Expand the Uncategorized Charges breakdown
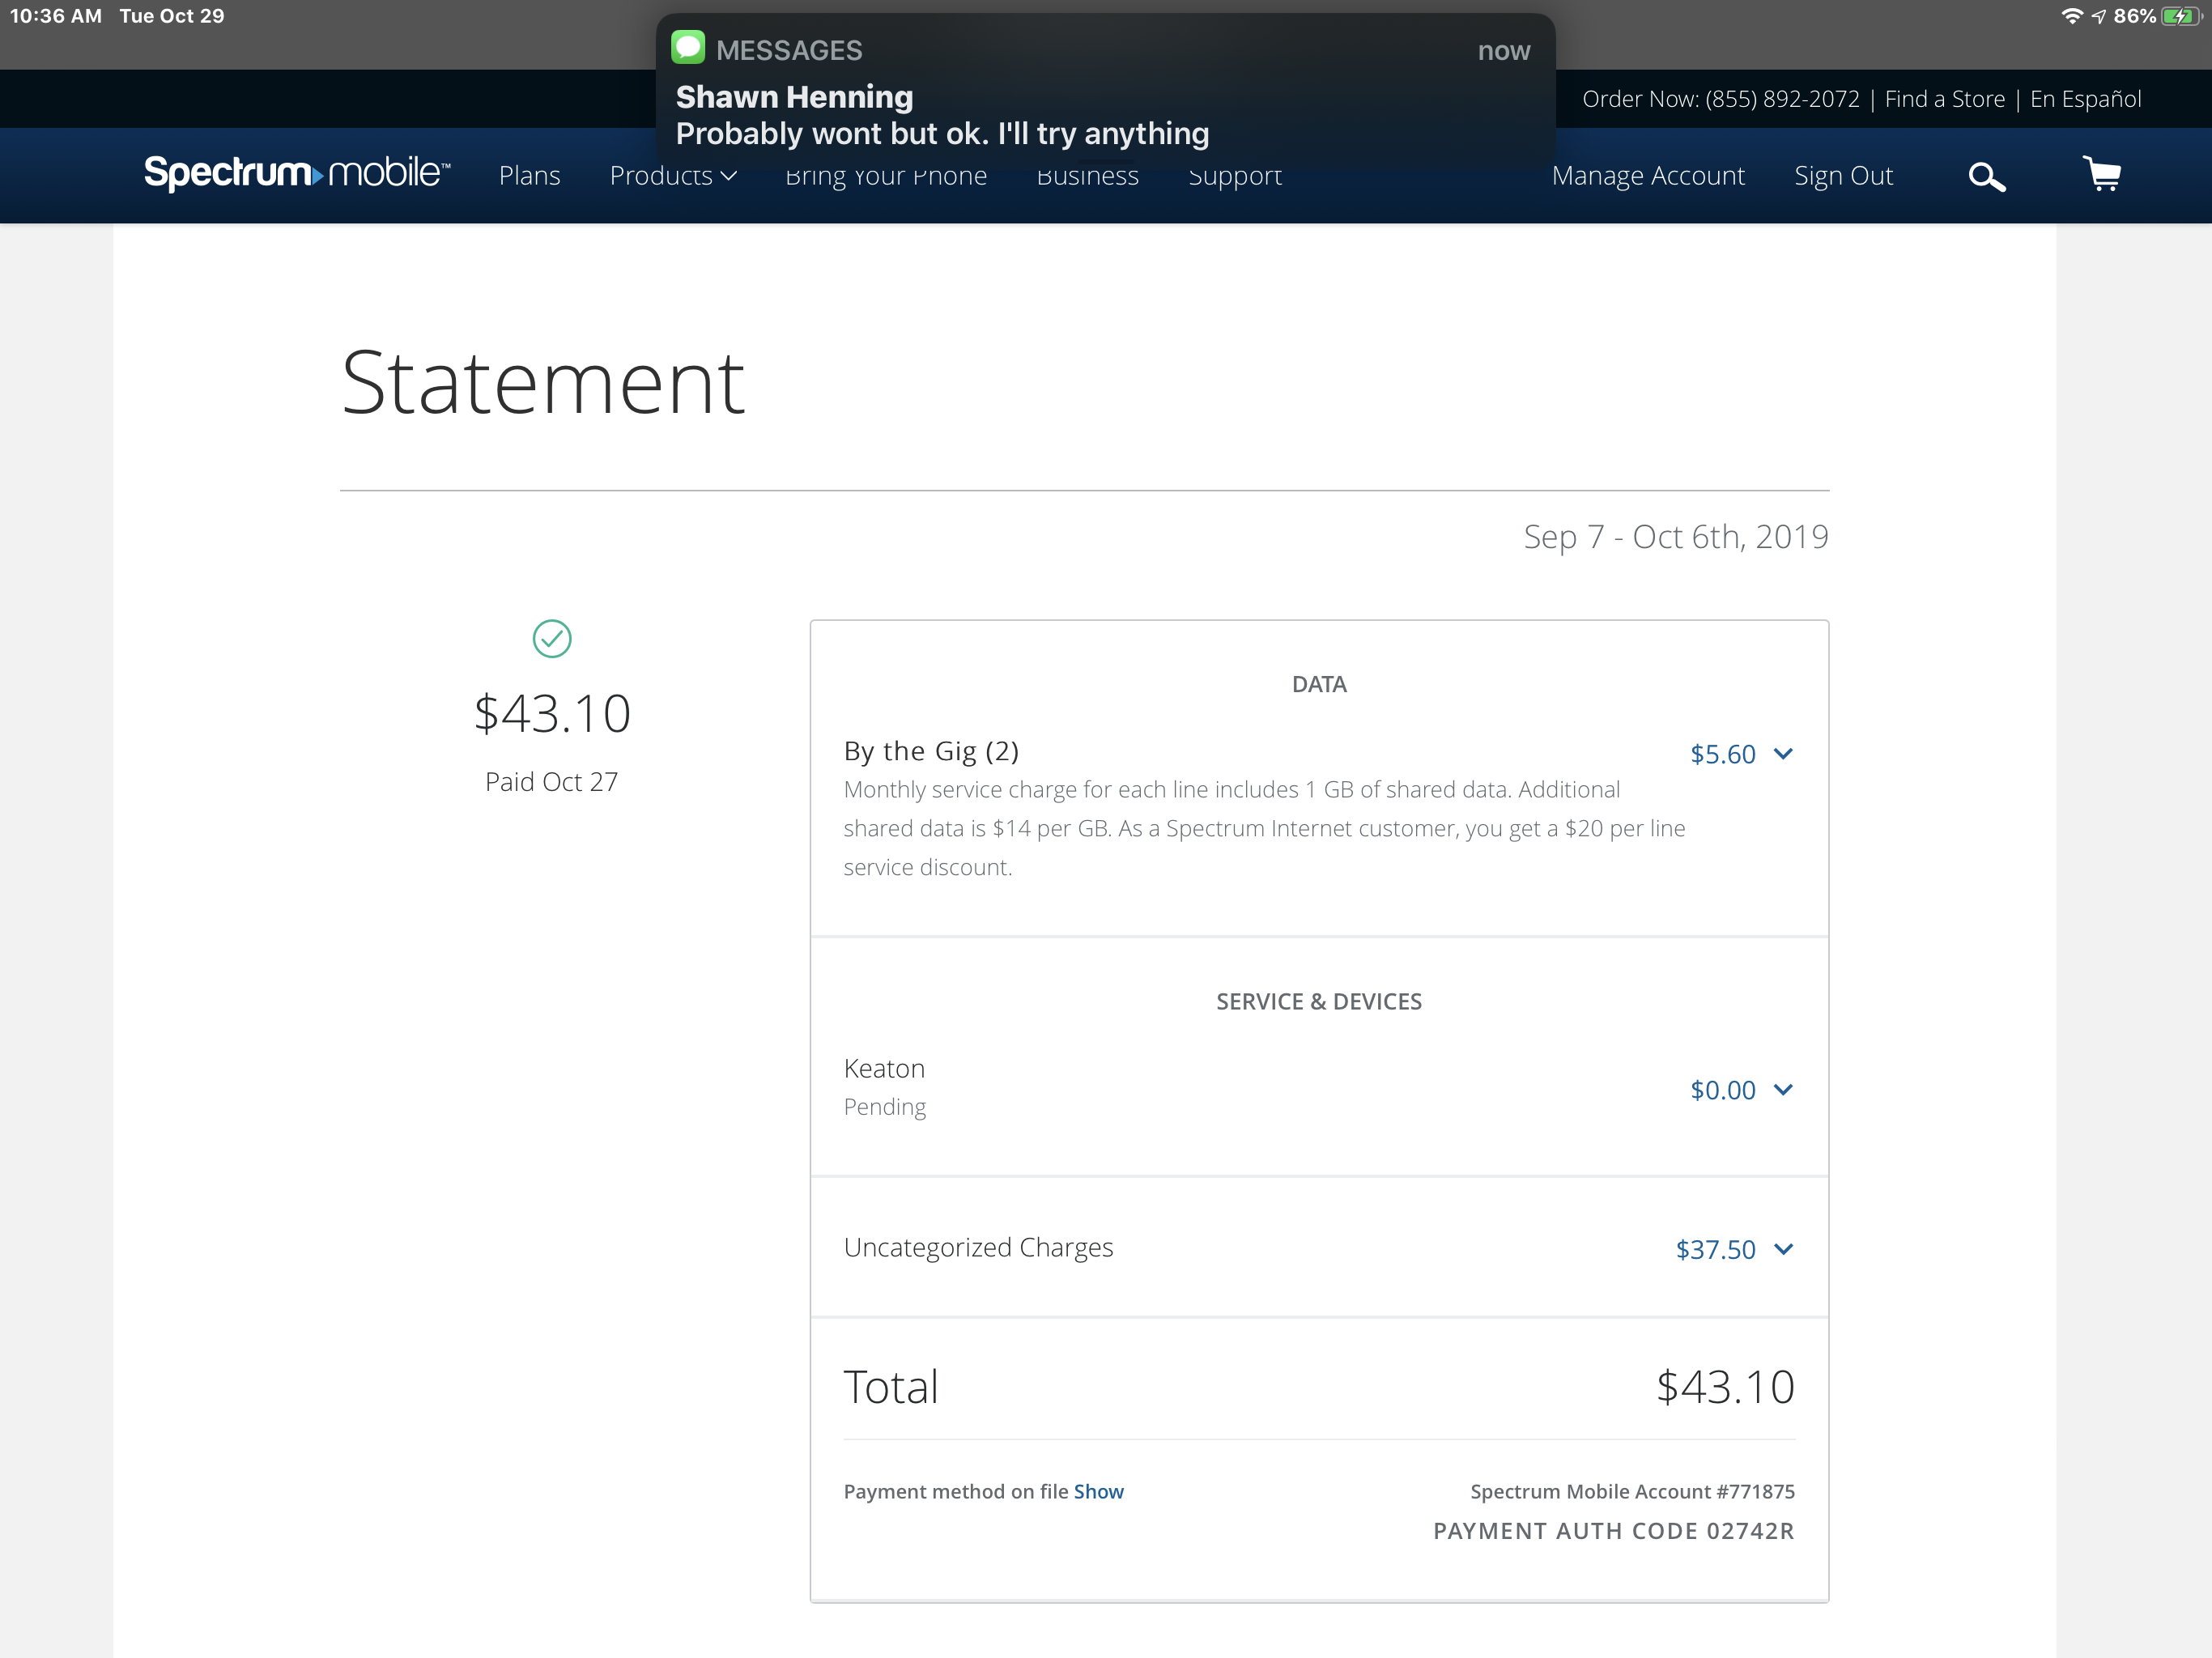This screenshot has width=2212, height=1658. coord(1784,1249)
